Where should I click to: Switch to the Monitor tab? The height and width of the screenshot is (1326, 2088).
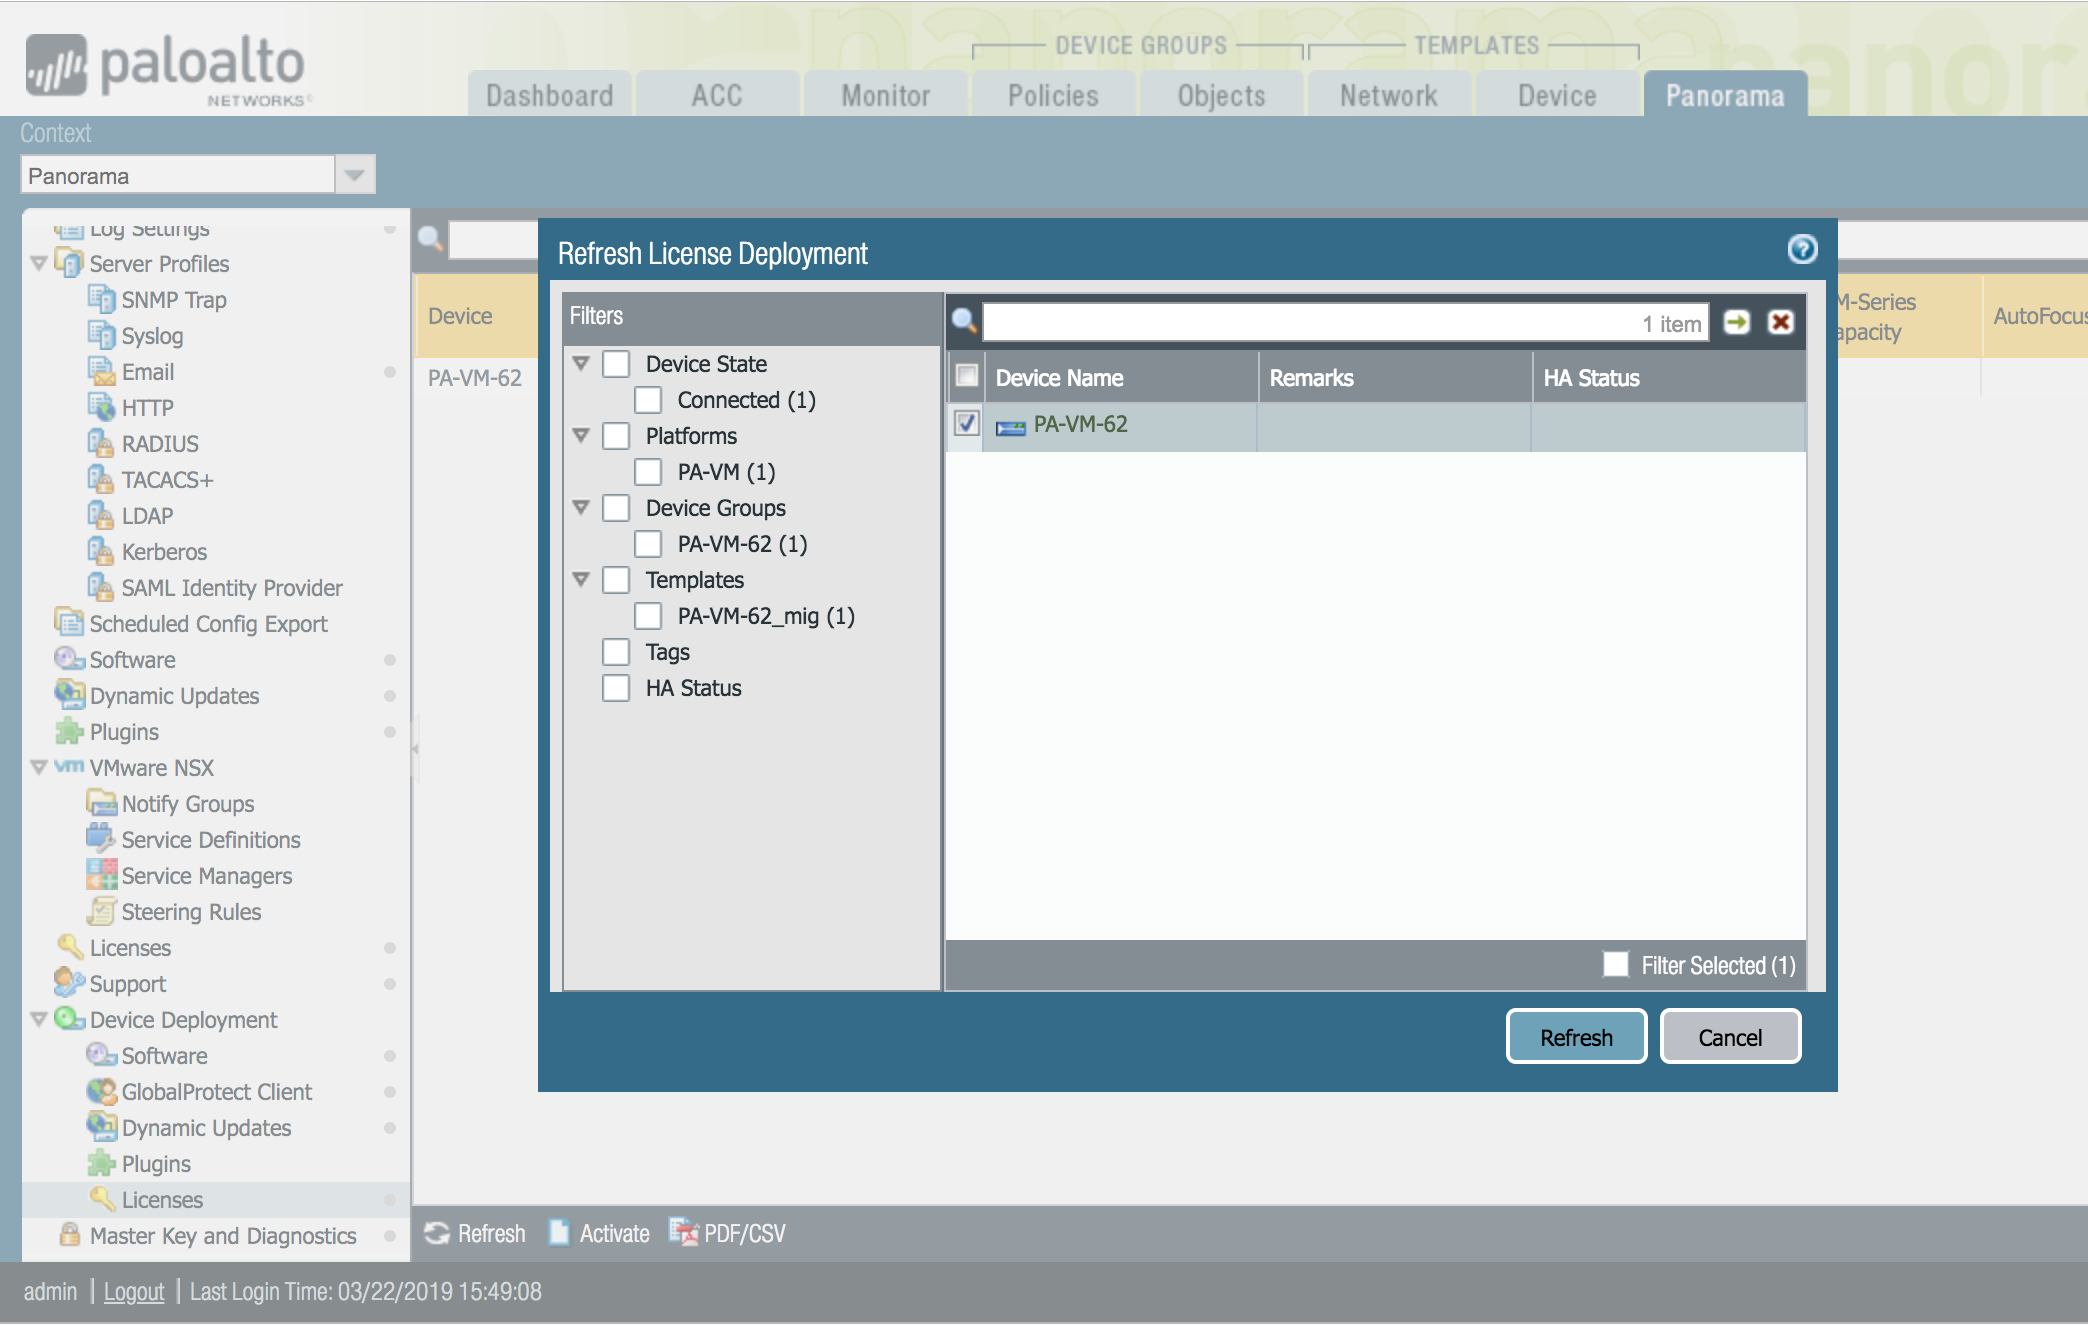click(885, 96)
